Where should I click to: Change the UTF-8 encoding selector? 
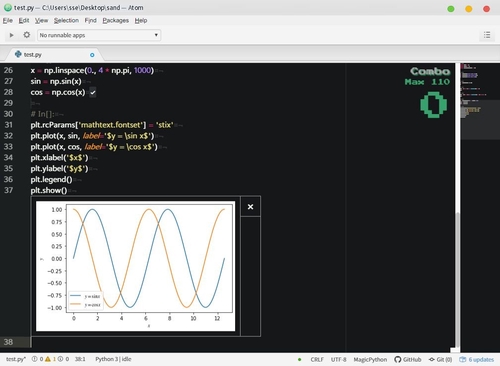click(x=338, y=359)
